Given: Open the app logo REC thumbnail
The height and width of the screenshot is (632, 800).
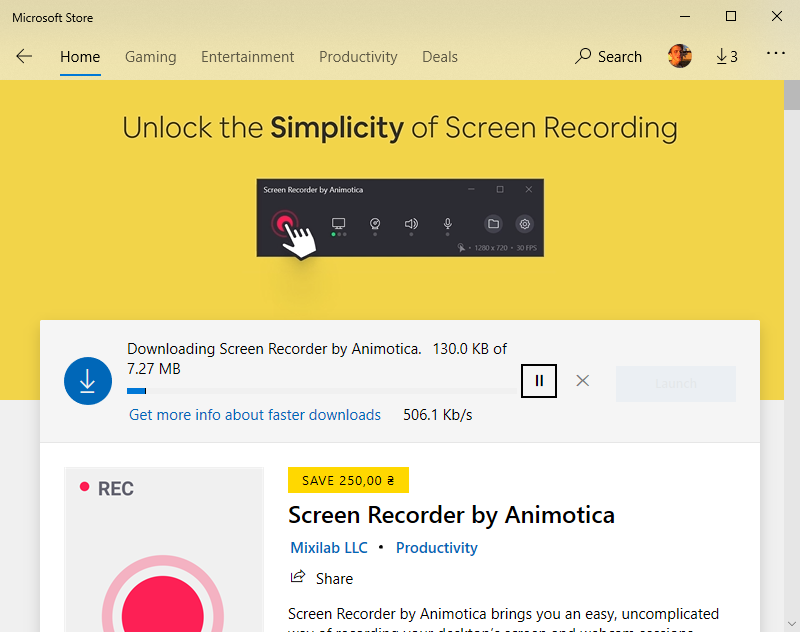Looking at the screenshot, I should 164,549.
